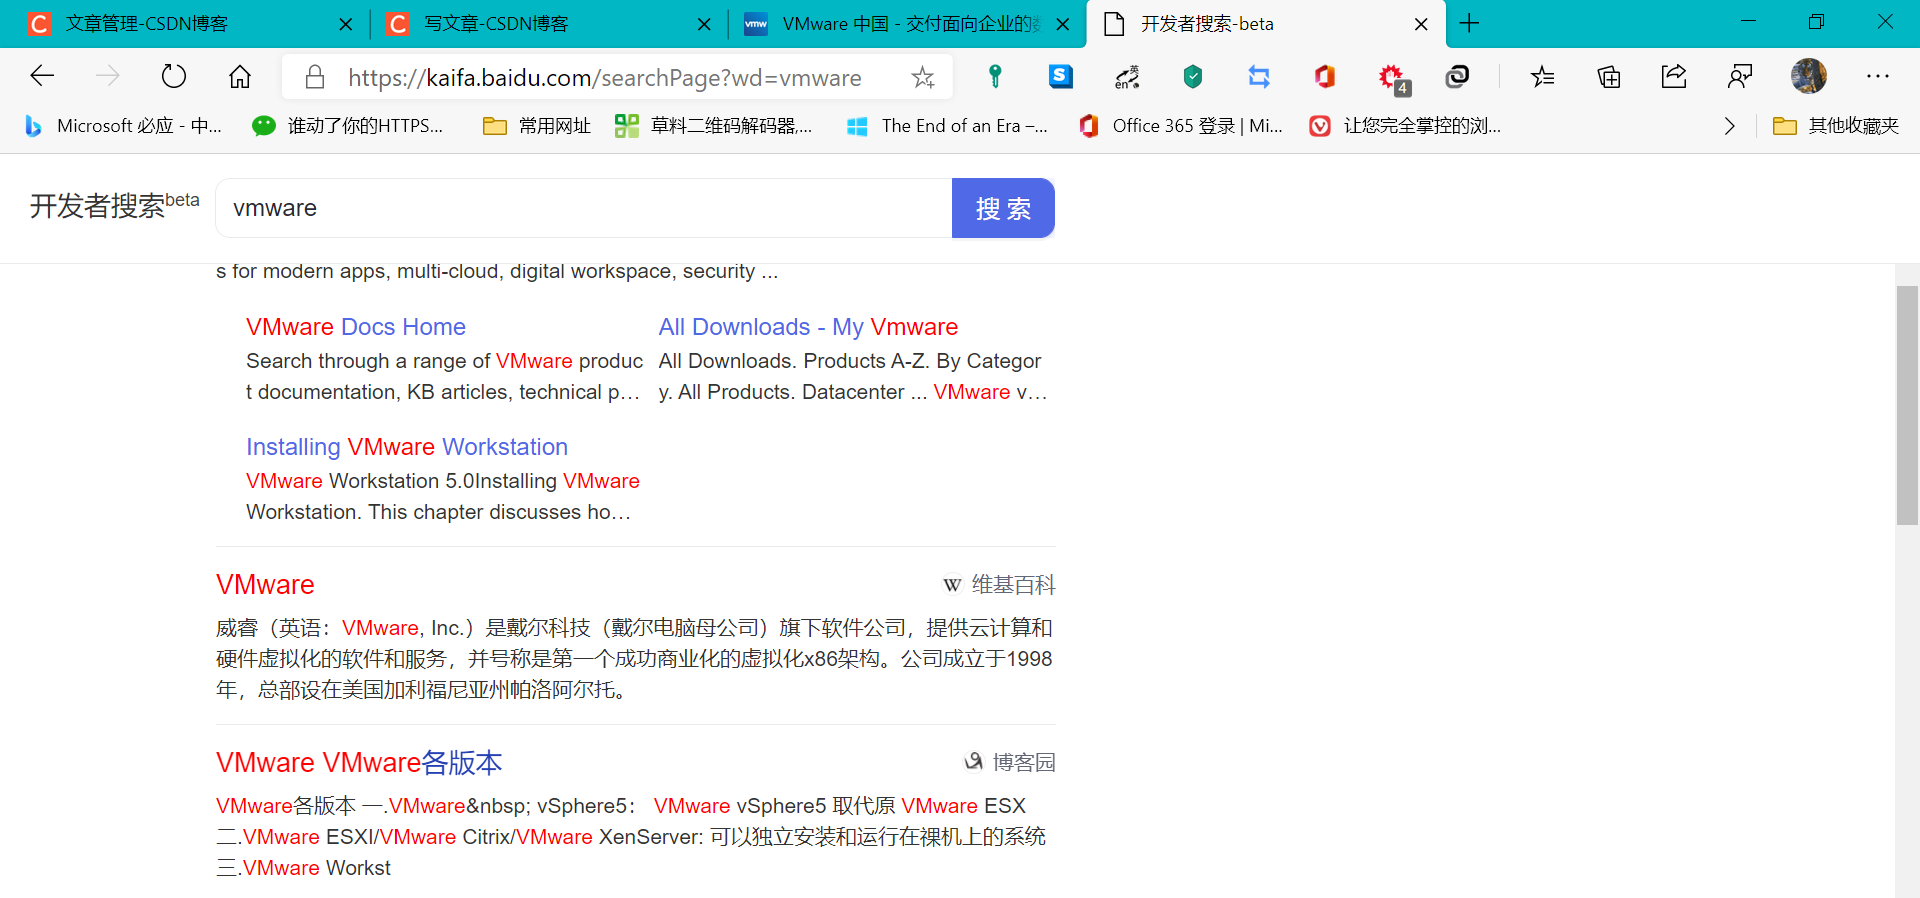
Task: Minimize the browser window
Action: pos(1748,22)
